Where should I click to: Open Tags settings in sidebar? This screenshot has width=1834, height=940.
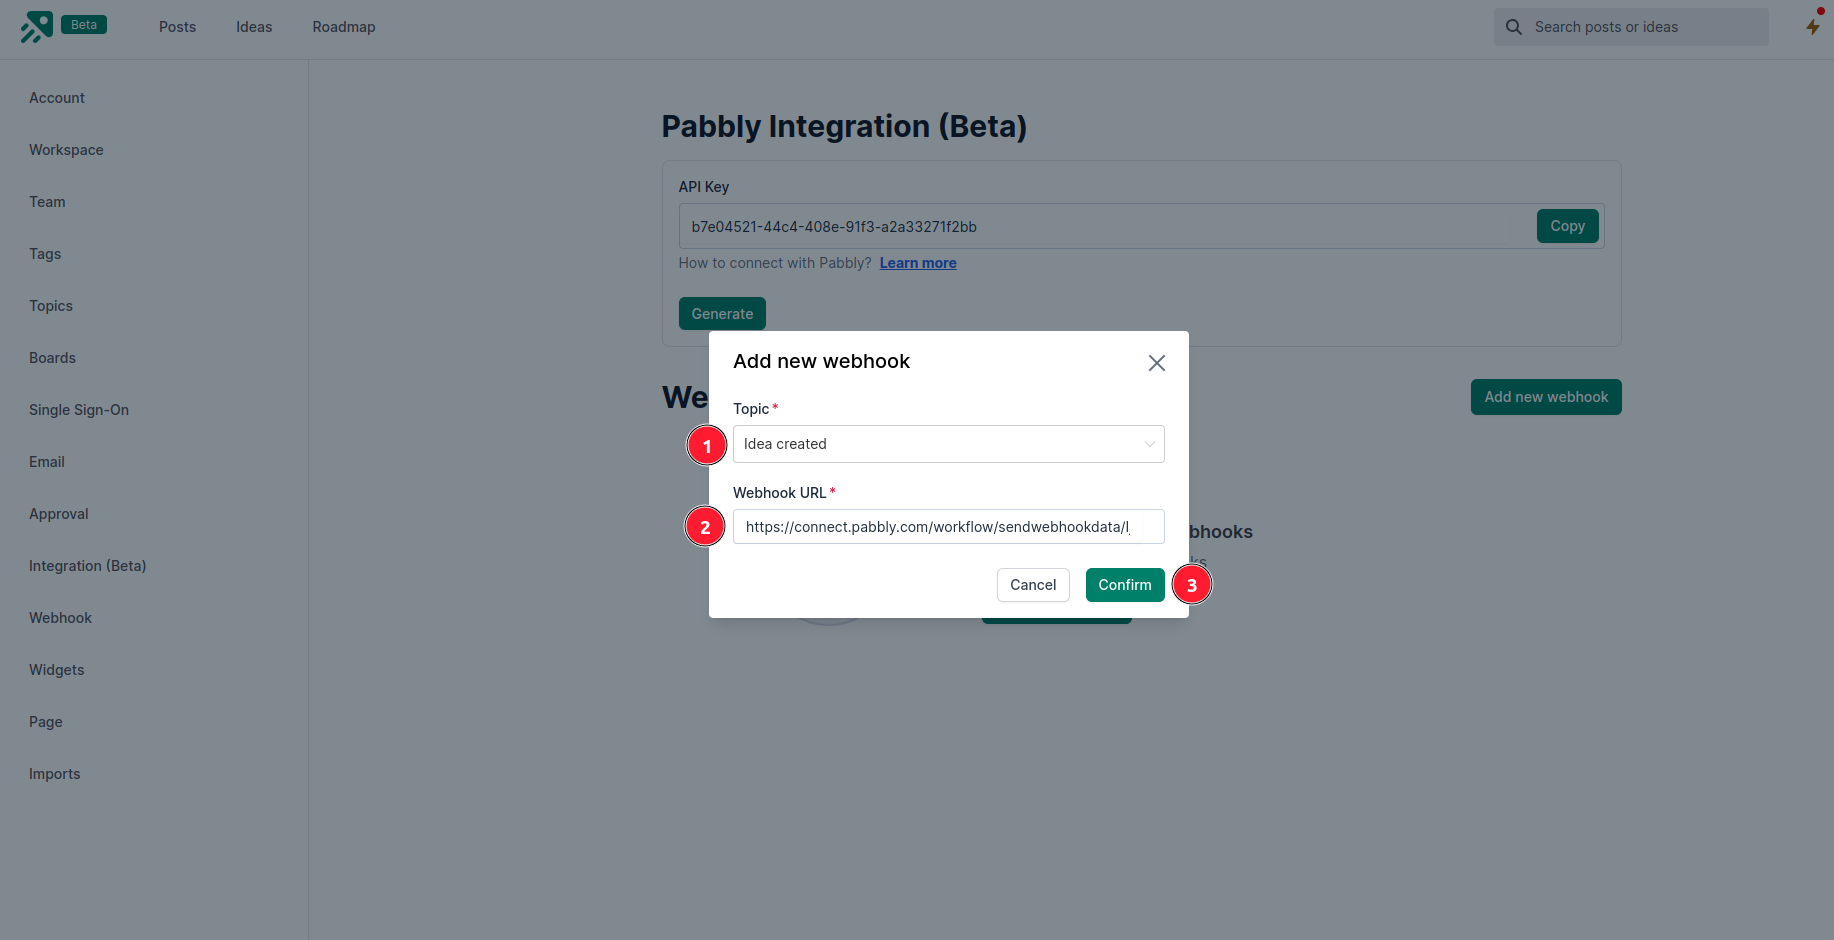click(x=45, y=254)
